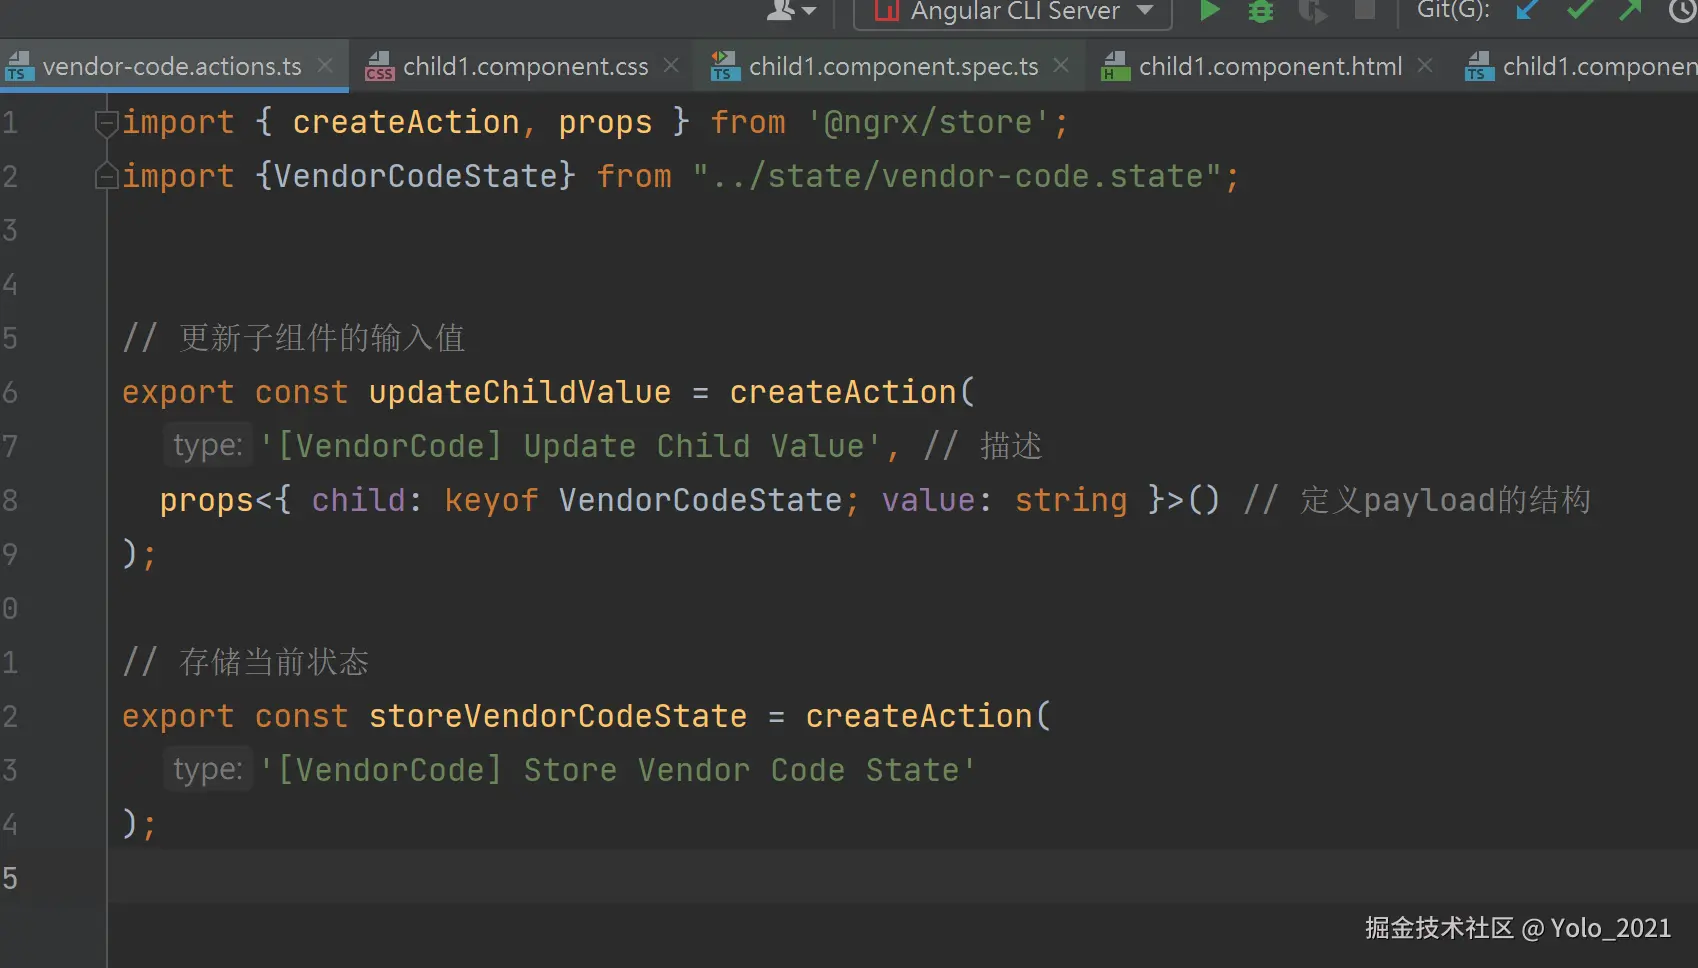1698x968 pixels.
Task: Click gutter line number 7
Action: [x=10, y=447]
